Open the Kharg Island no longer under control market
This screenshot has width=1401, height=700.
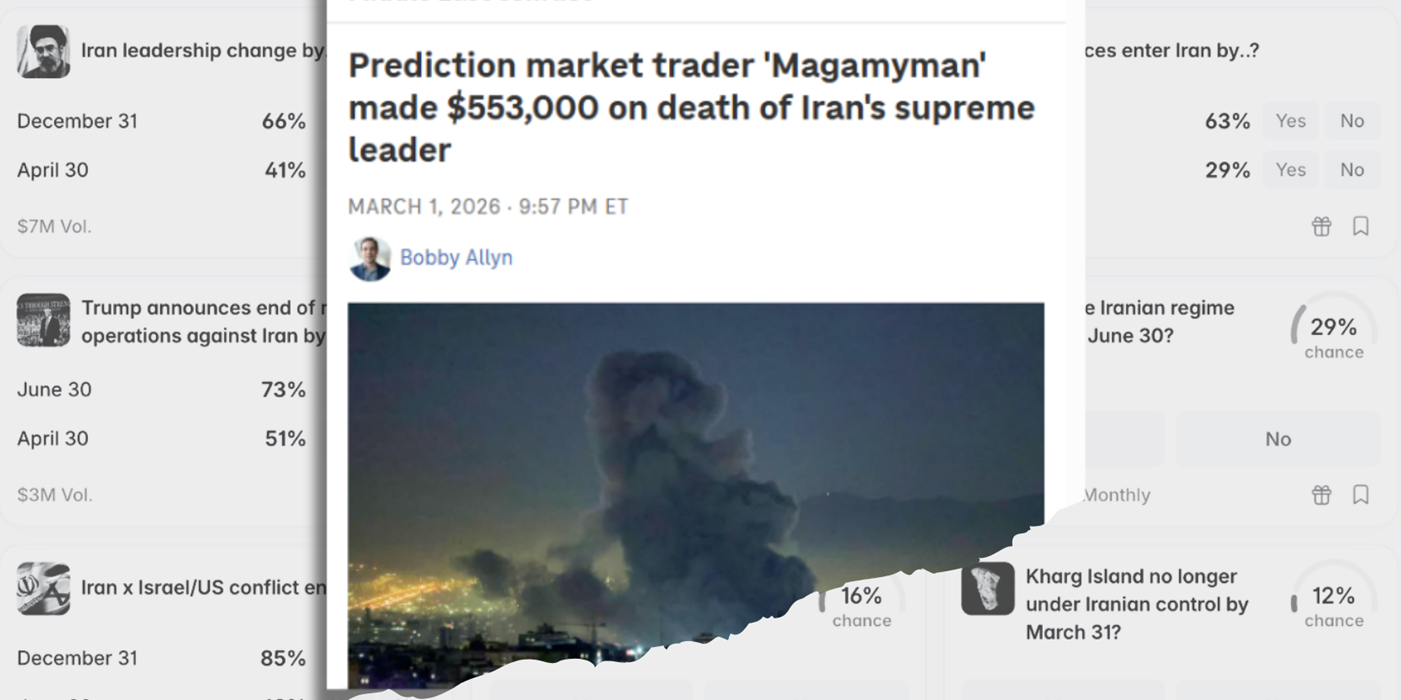pos(1137,604)
